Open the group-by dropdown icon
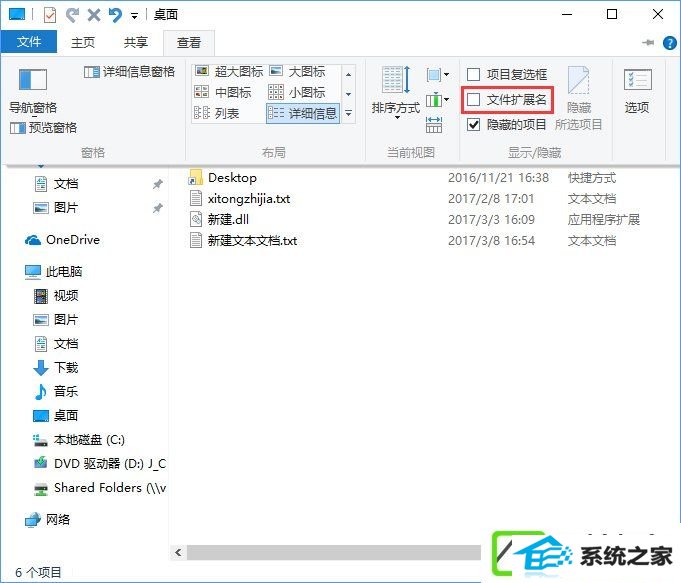The image size is (681, 583). 437,75
